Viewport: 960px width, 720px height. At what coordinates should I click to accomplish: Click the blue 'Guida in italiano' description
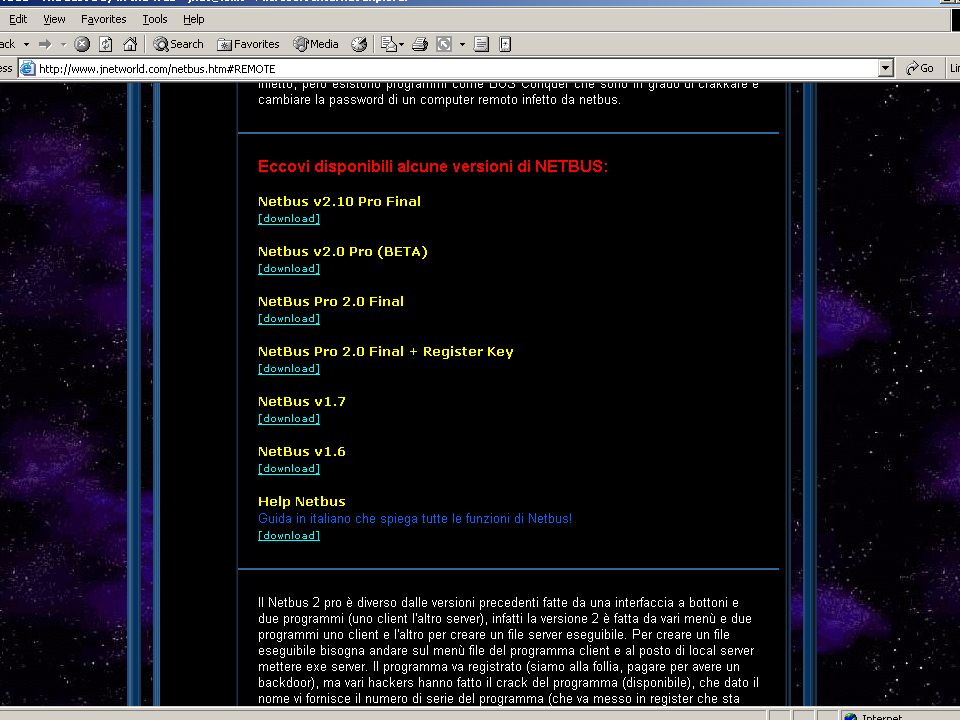415,519
